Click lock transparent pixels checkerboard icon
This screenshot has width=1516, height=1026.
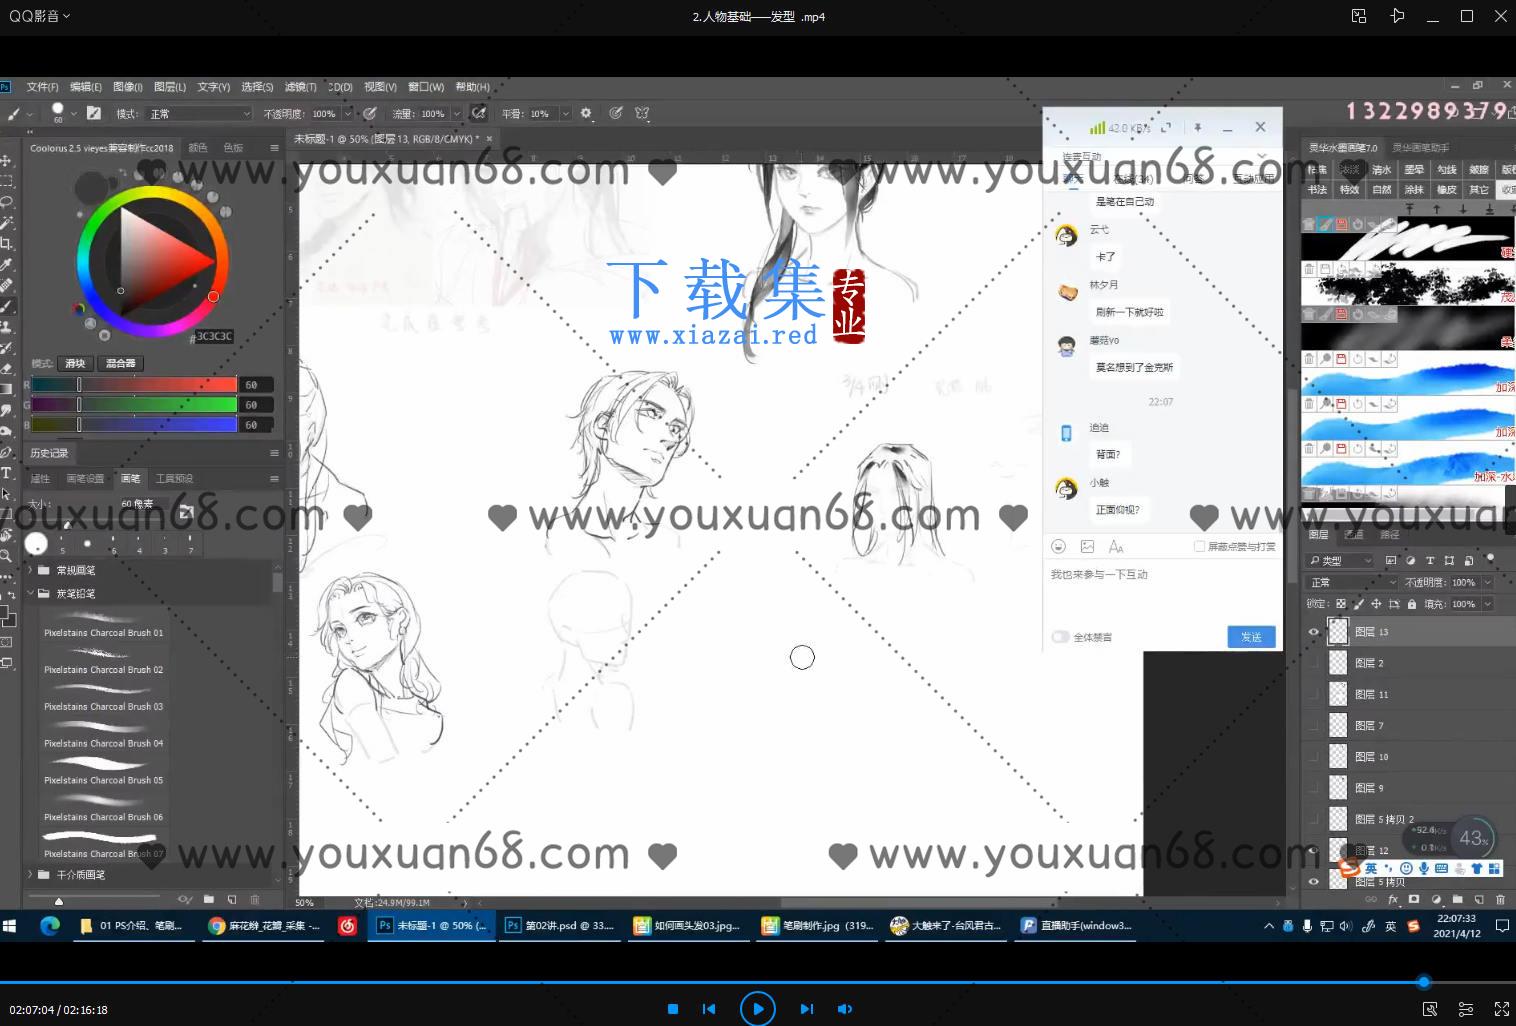1341,604
